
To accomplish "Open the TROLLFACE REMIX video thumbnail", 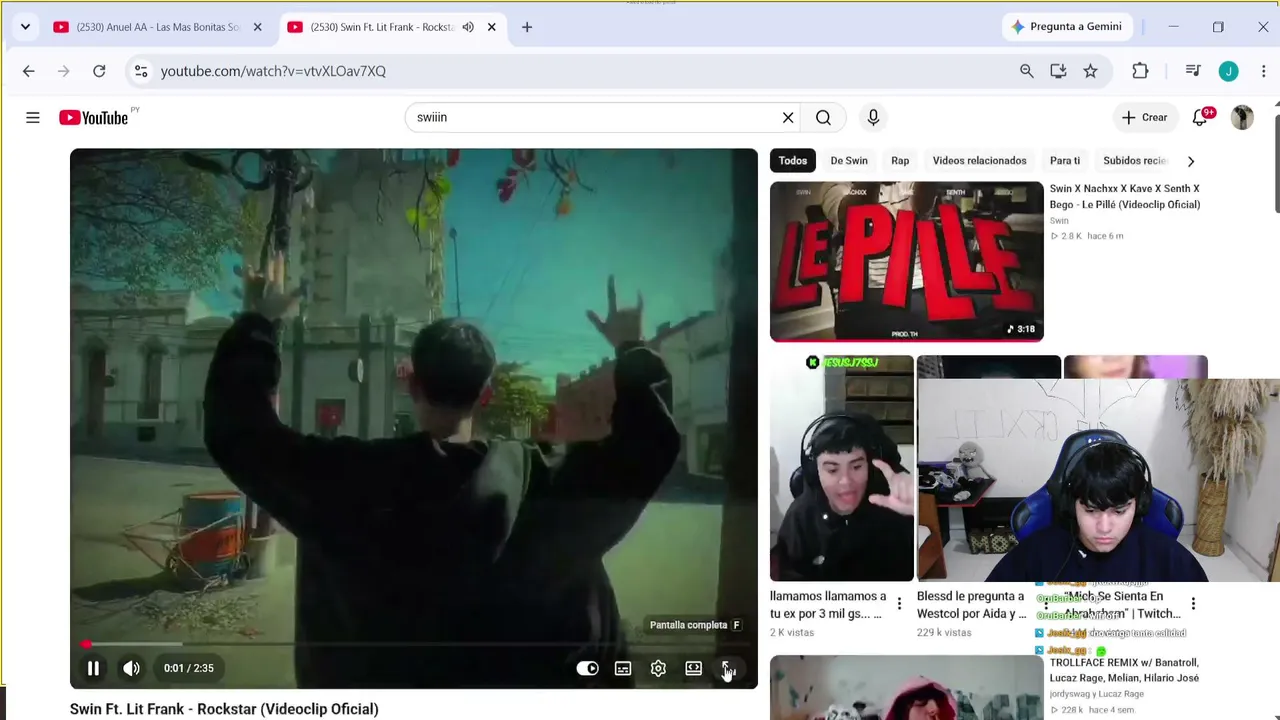I will (906, 688).
